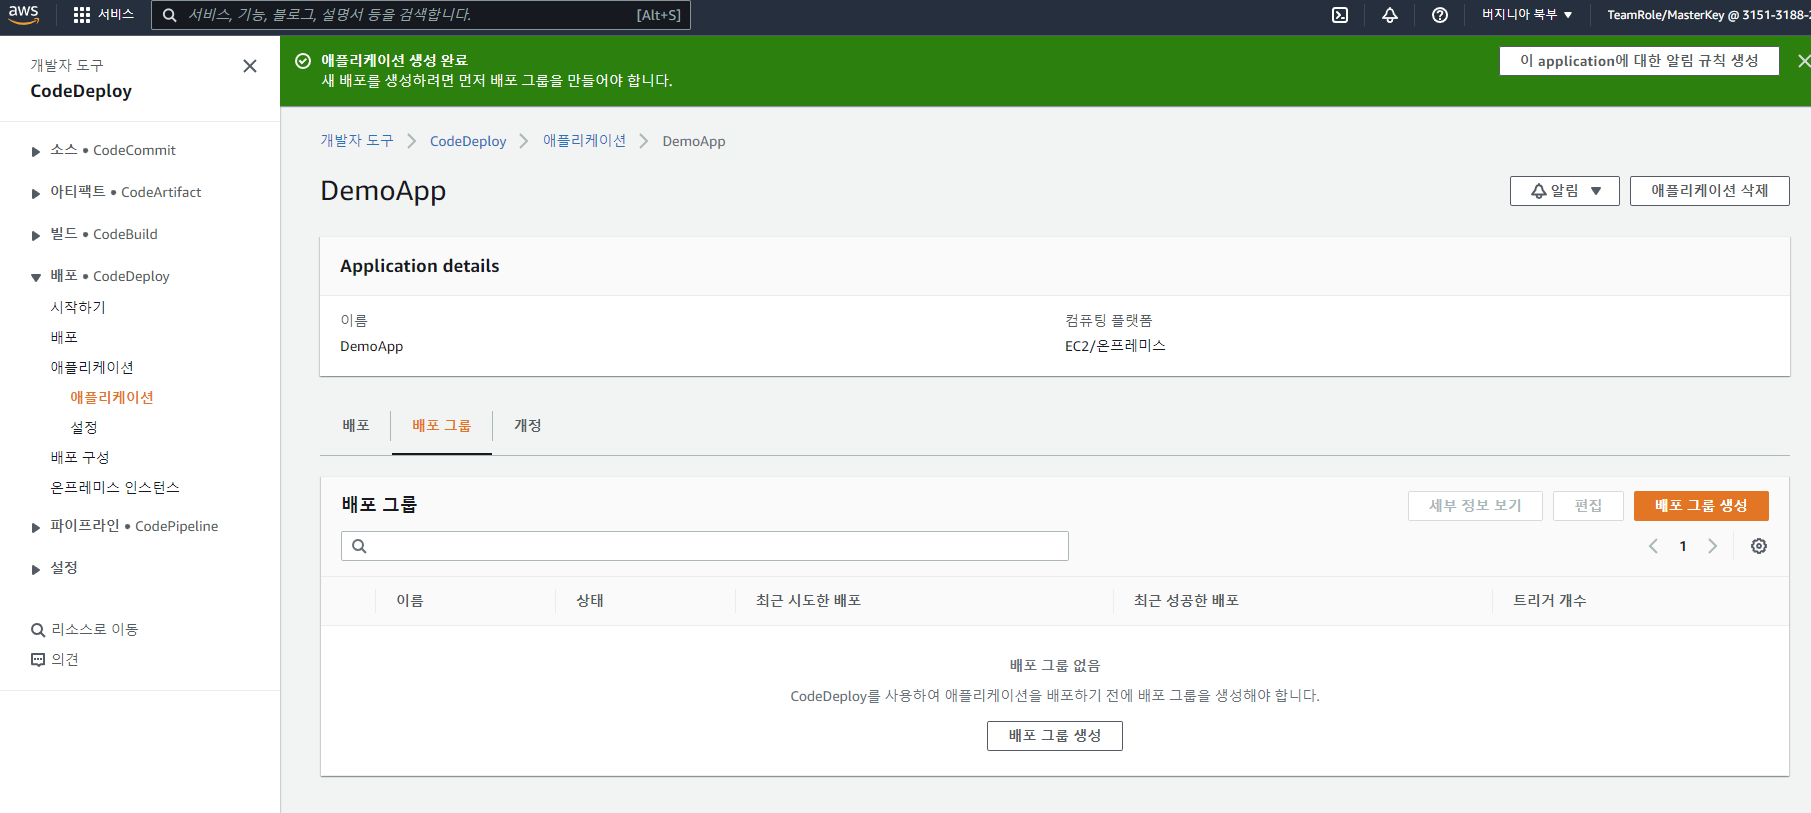Screen dimensions: 1811x813
Task: Open the help question mark icon
Action: tap(1440, 15)
